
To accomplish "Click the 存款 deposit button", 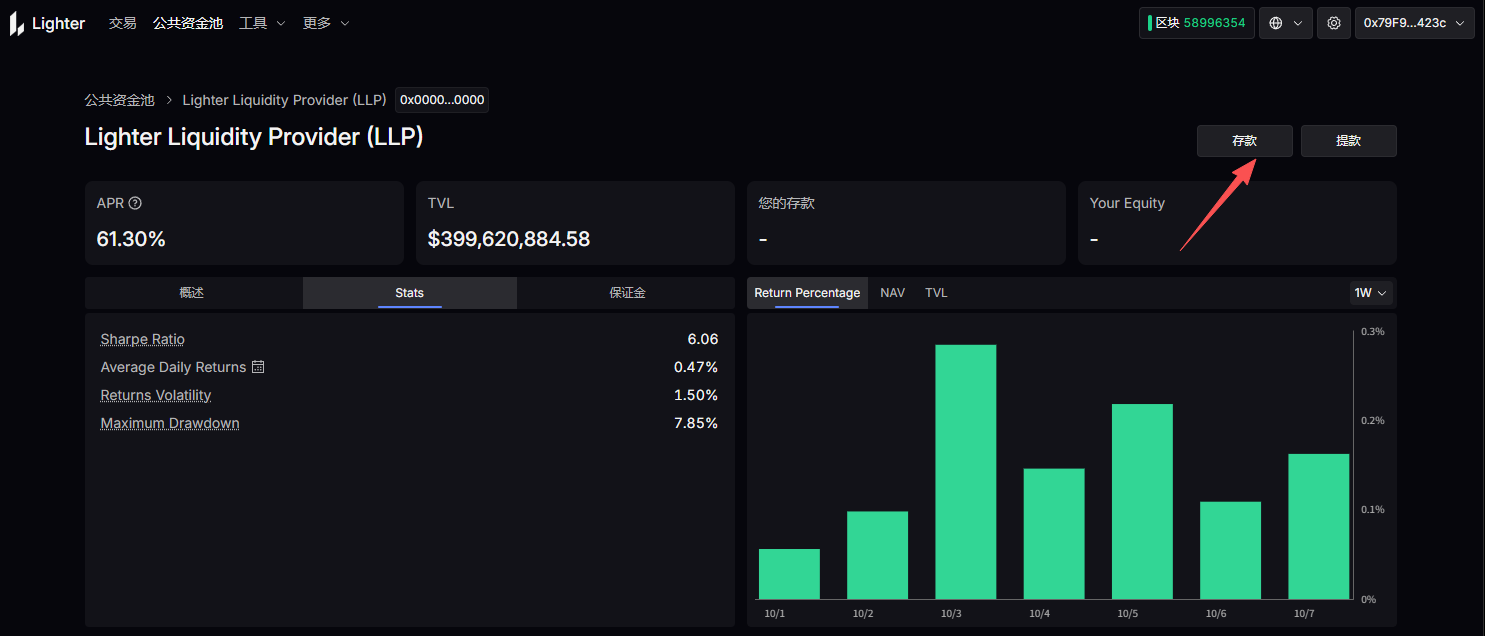I will coord(1244,141).
